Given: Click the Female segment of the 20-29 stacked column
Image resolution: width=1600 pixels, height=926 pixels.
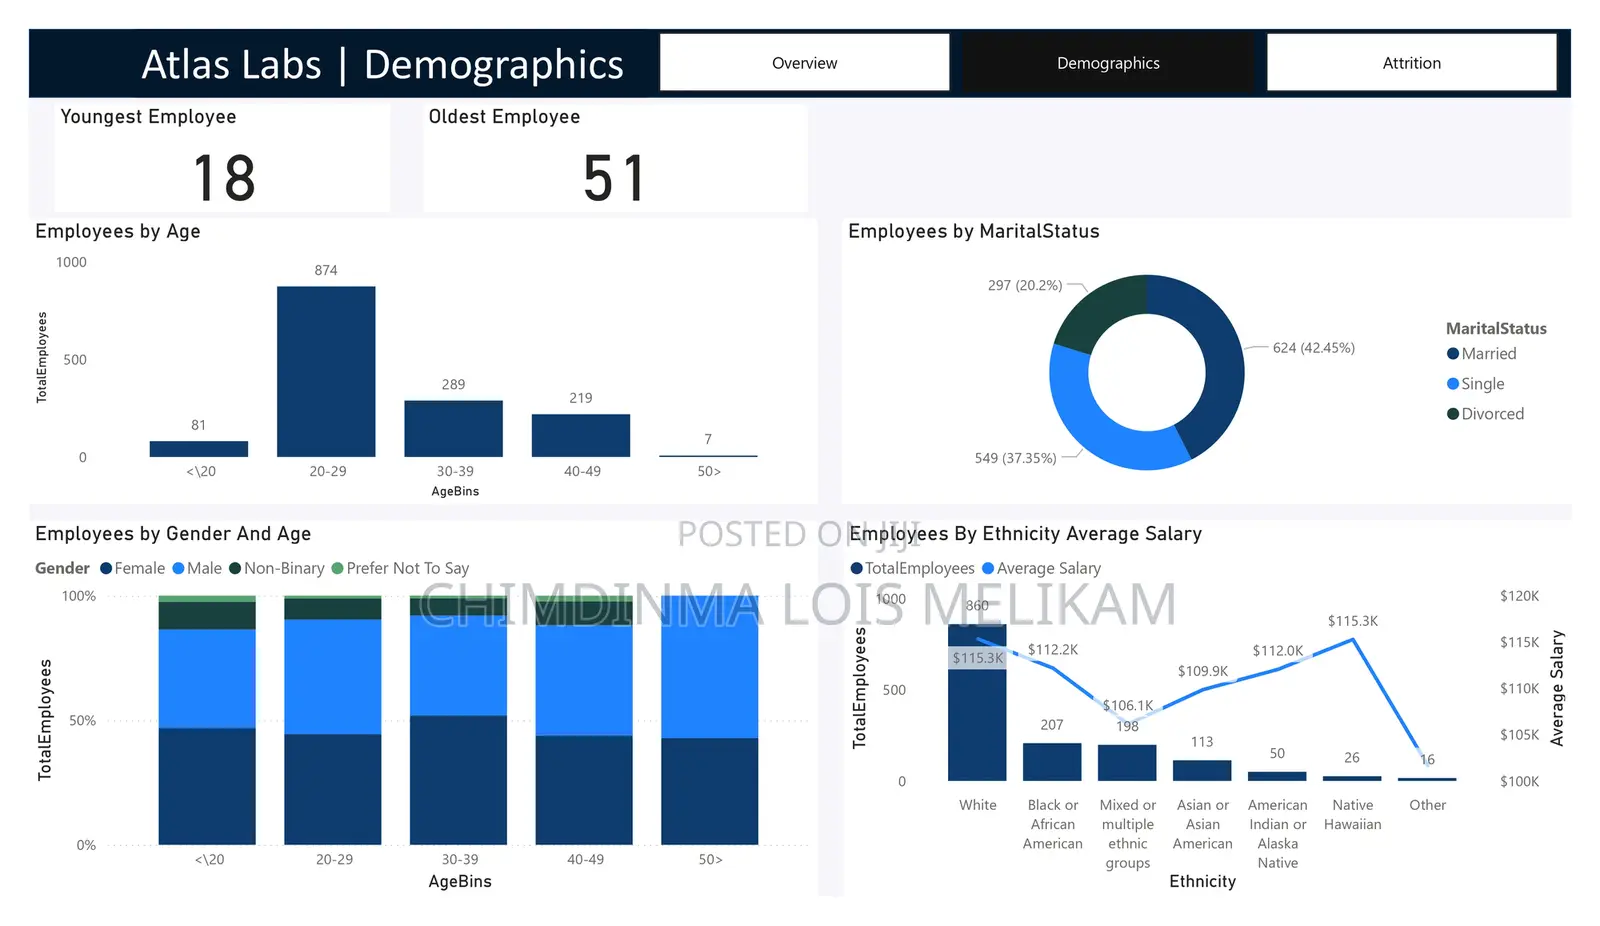Looking at the screenshot, I should pos(333,789).
